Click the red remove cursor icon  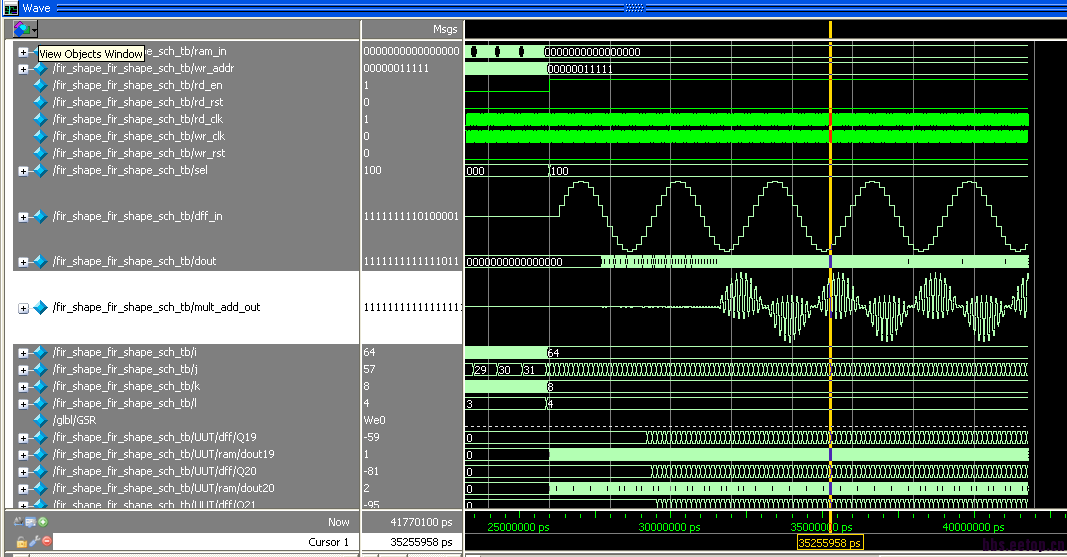[45, 542]
